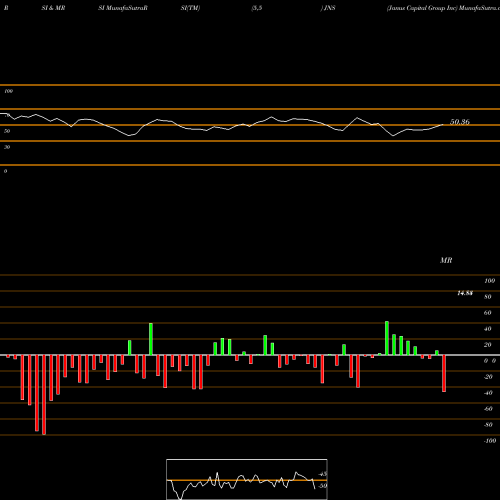The image size is (500, 500).
Task: Click the -59 label in mini chart
Action: 322,486
